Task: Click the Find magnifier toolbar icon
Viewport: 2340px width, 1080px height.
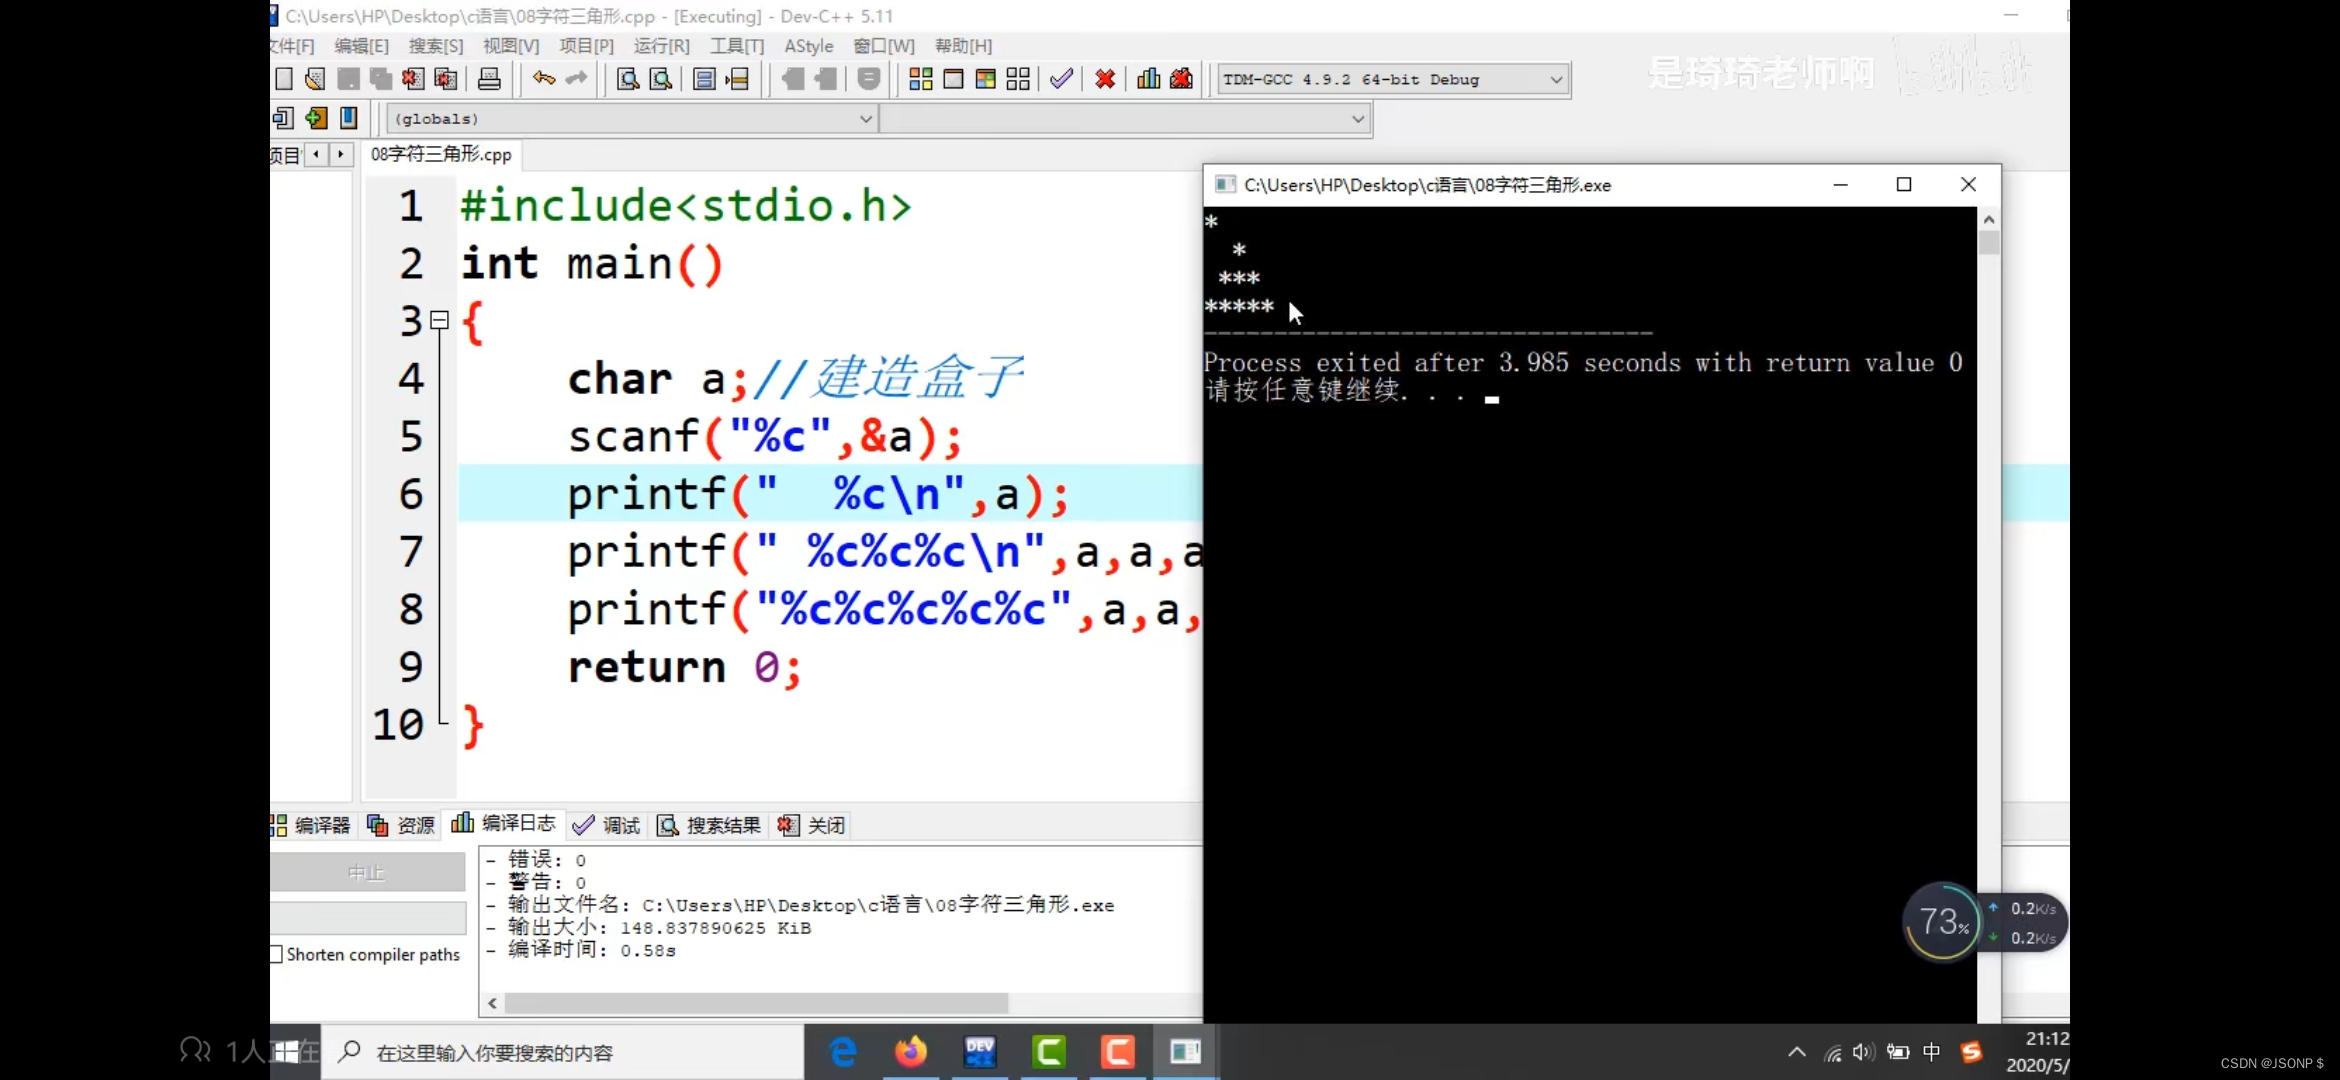Action: pos(627,79)
